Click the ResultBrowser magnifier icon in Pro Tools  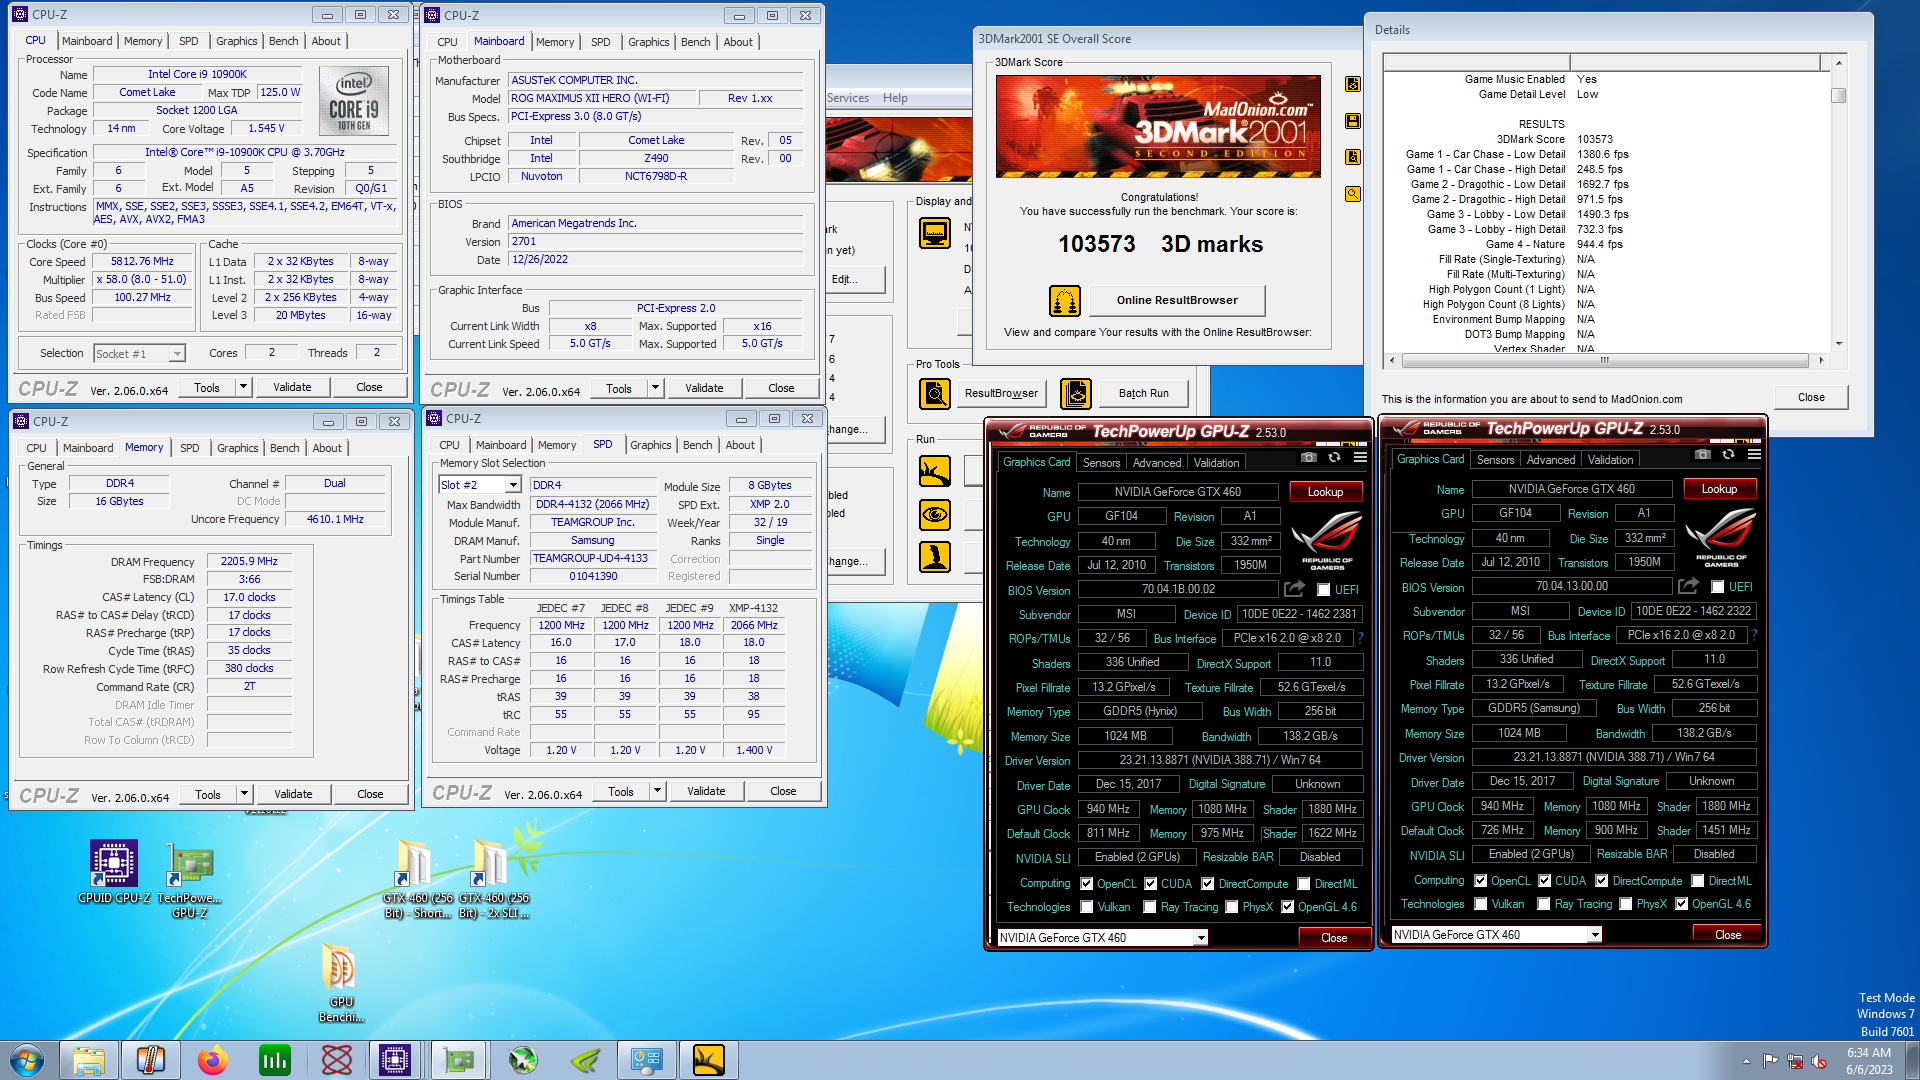point(935,393)
